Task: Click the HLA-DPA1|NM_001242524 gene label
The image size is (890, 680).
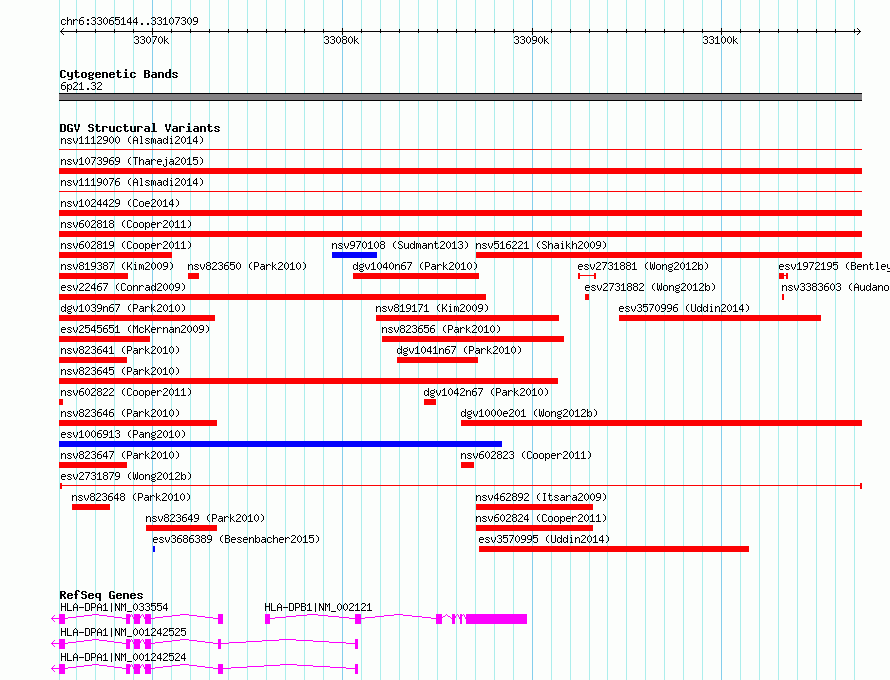Action: click(x=123, y=657)
